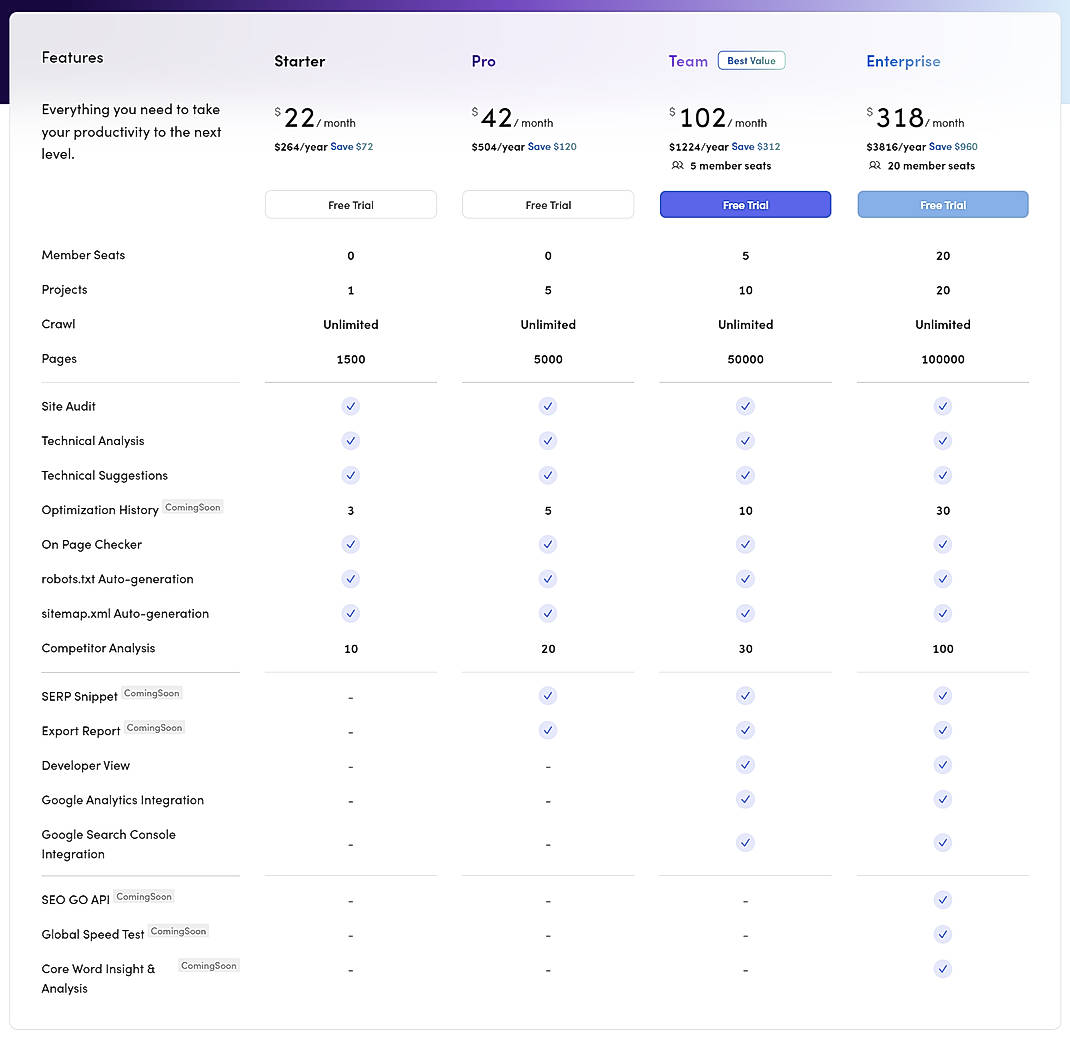Click the member seats icon for Team plan
Image resolution: width=1070 pixels, height=1041 pixels.
pos(678,166)
